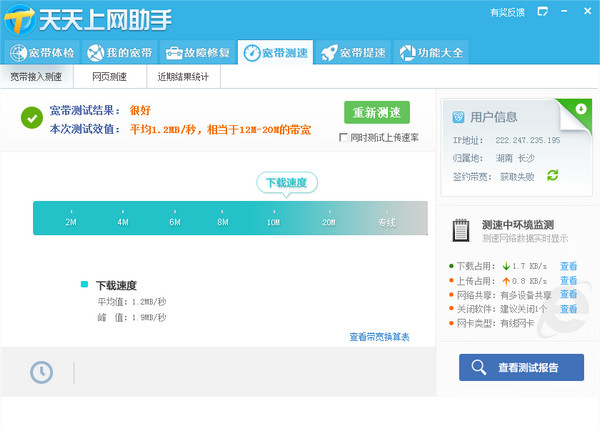Click the 天天上网助手 logo icon
600x429 pixels.
click(x=19, y=19)
